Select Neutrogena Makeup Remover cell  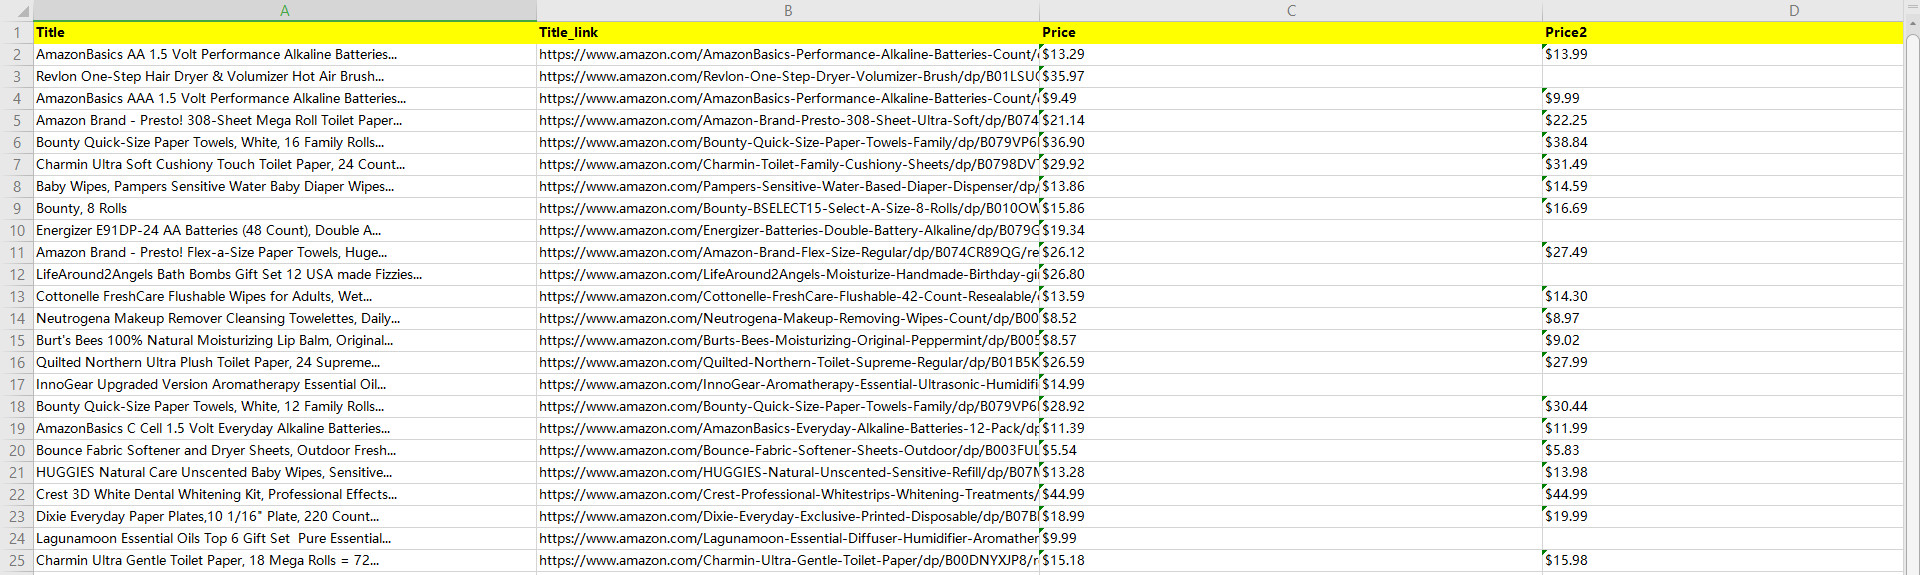pos(285,318)
